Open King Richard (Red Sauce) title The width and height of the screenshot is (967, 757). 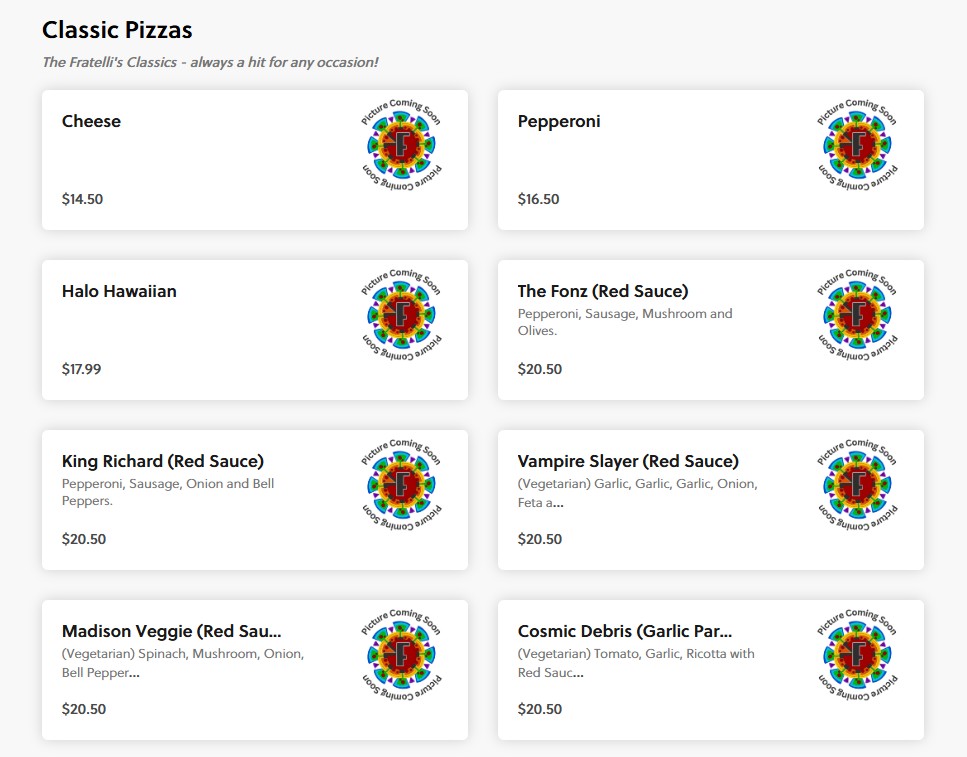[163, 461]
